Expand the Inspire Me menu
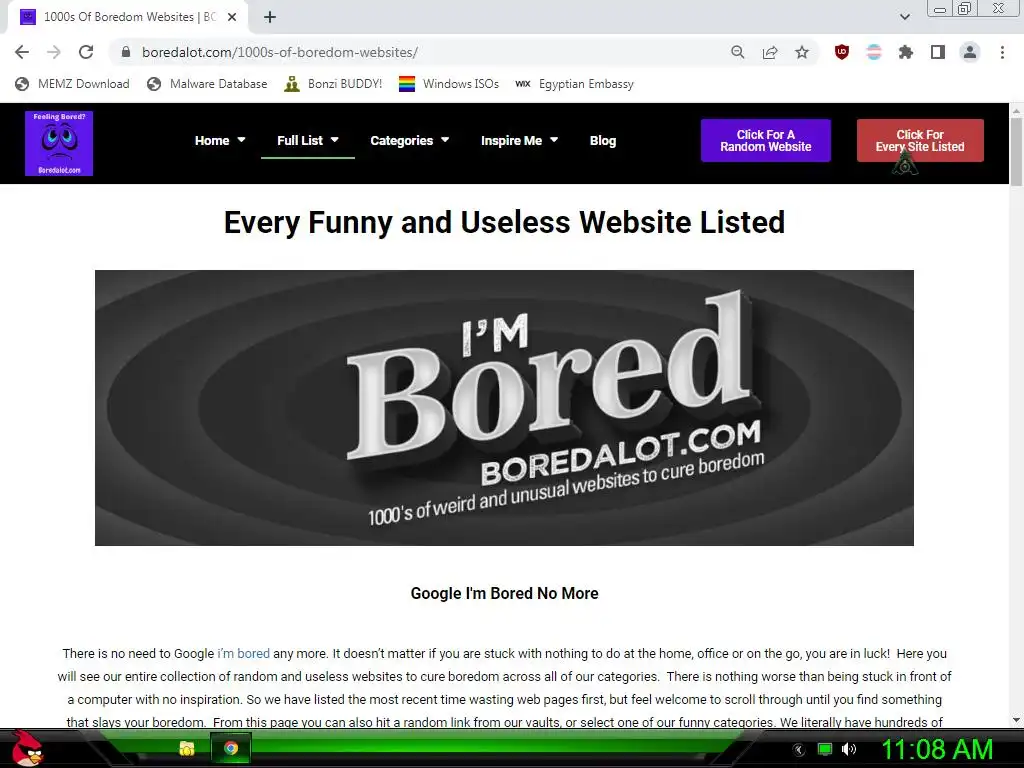1024x768 pixels. pyautogui.click(x=519, y=140)
